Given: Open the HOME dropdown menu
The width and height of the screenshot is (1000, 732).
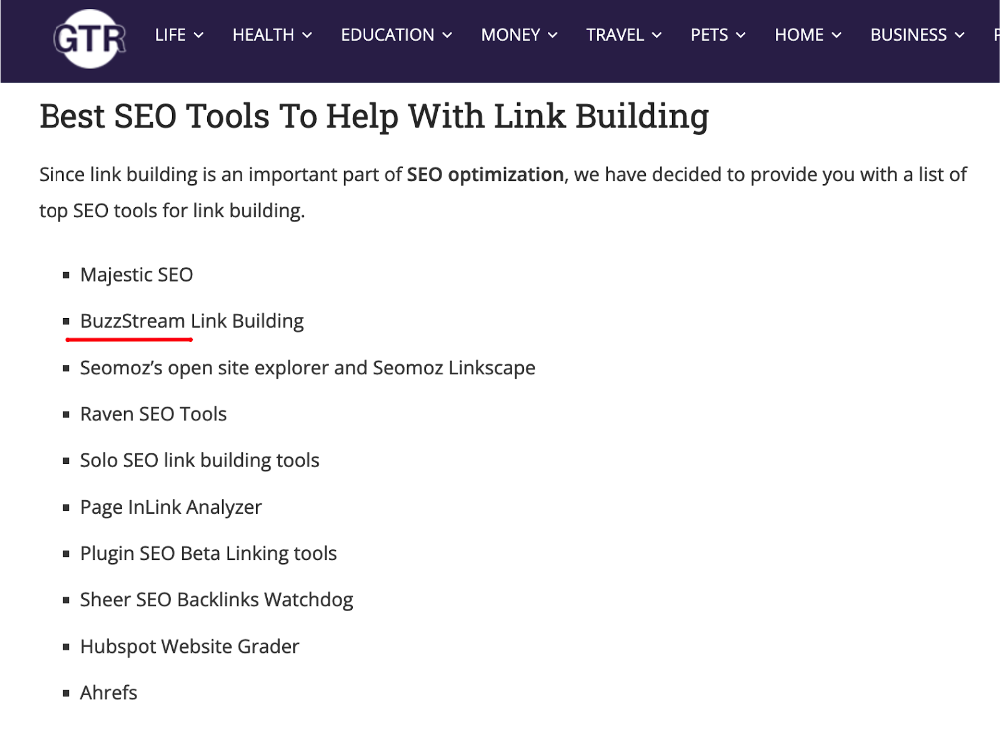Looking at the screenshot, I should tap(799, 34).
